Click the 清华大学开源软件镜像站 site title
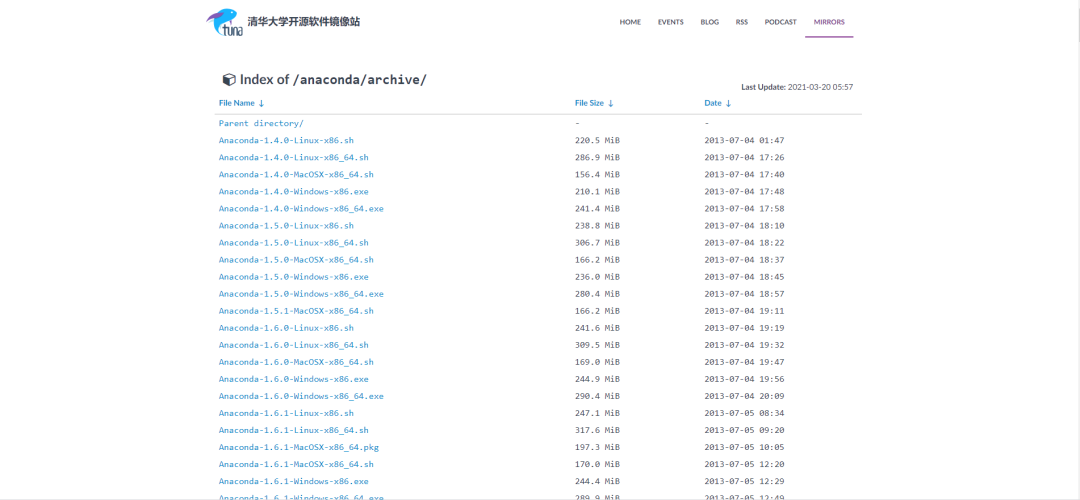Screen dimensions: 1080x500 (304, 21)
